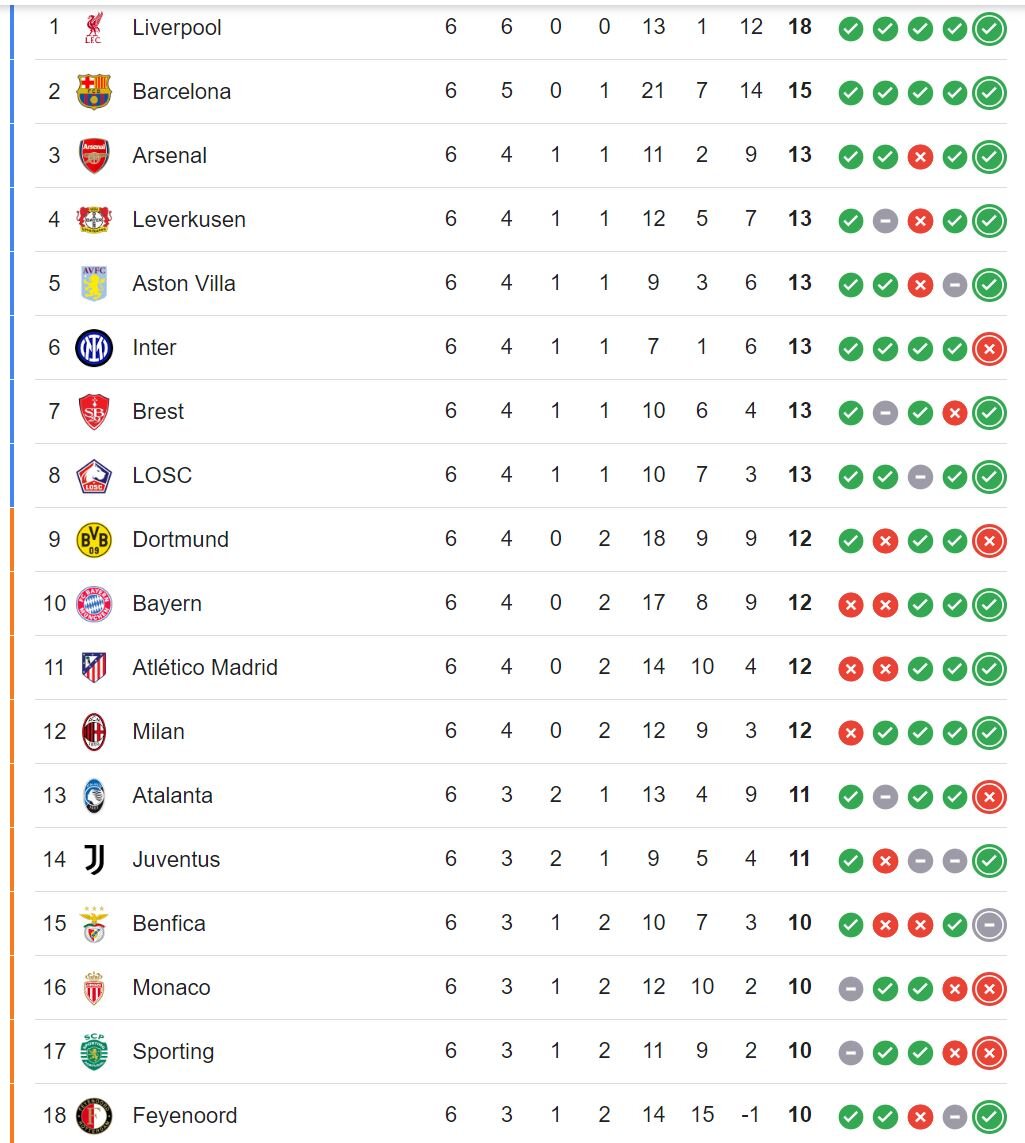Select the Benfica team name
Image resolution: width=1025 pixels, height=1143 pixels.
169,924
